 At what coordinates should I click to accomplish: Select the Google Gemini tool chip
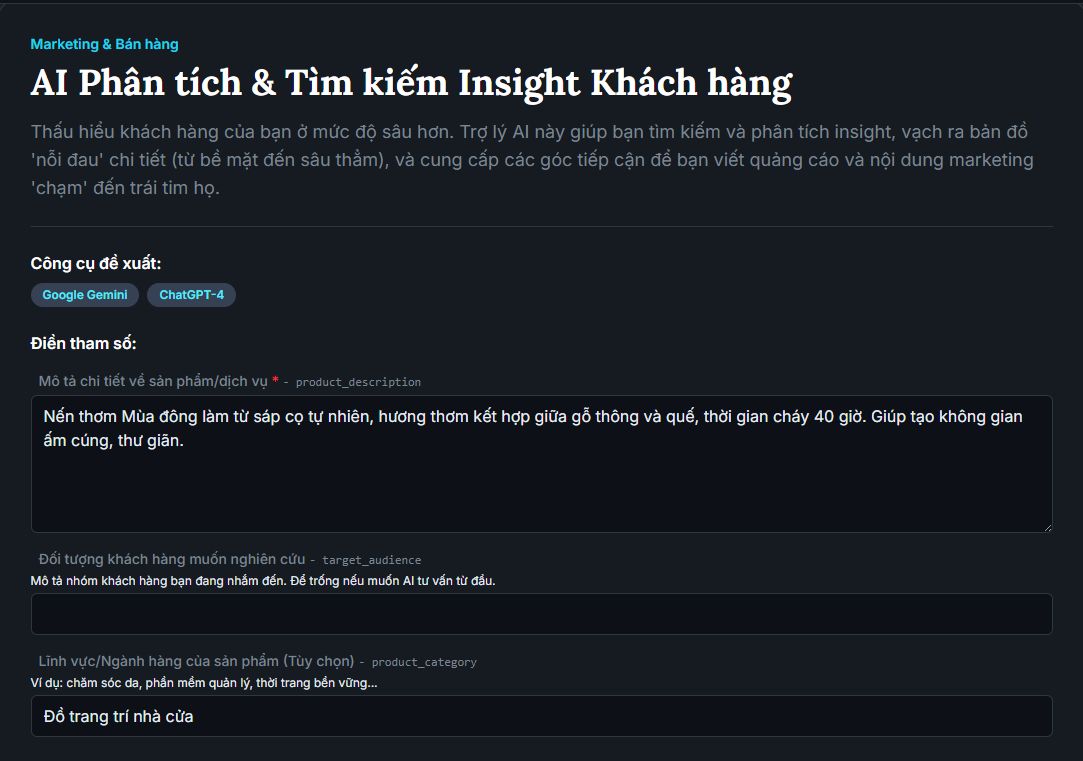click(85, 295)
